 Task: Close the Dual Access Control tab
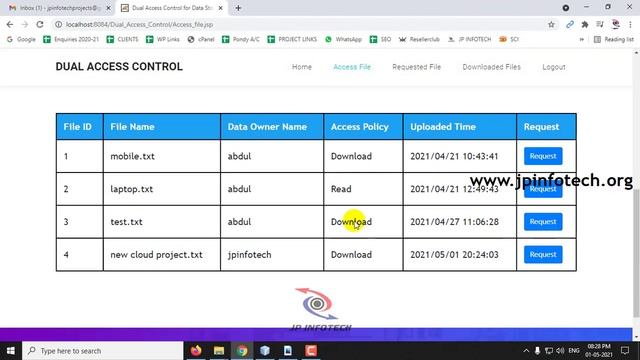[x=220, y=8]
